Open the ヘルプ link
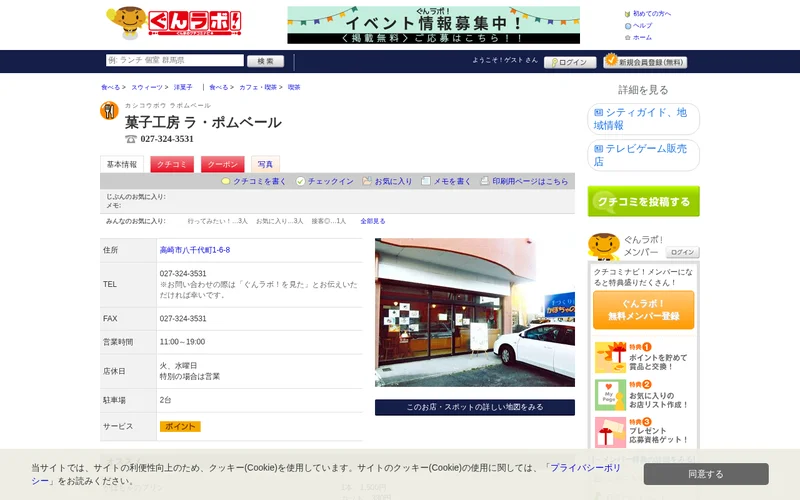The image size is (800, 500). tap(642, 26)
